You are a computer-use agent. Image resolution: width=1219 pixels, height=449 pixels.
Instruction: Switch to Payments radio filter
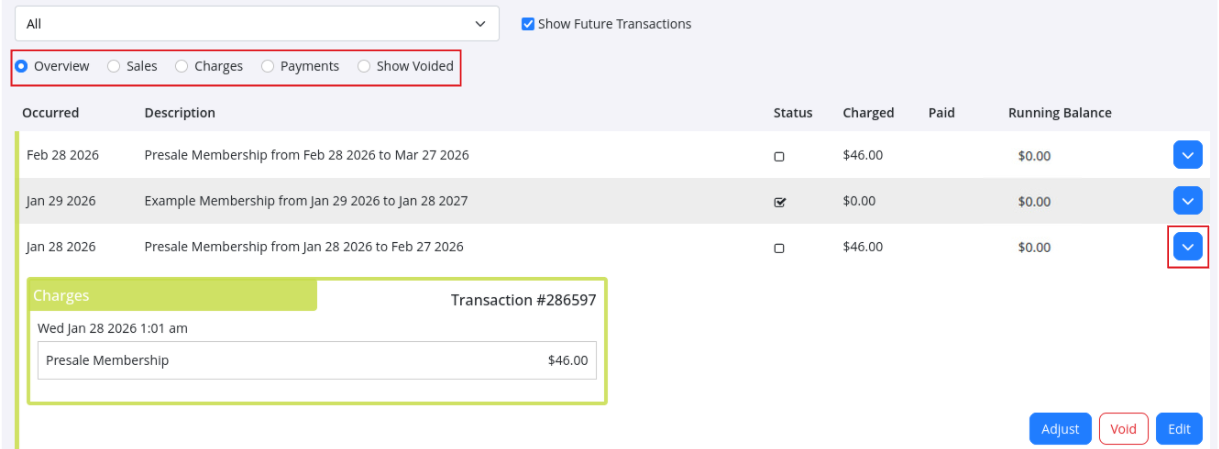[x=267, y=66]
